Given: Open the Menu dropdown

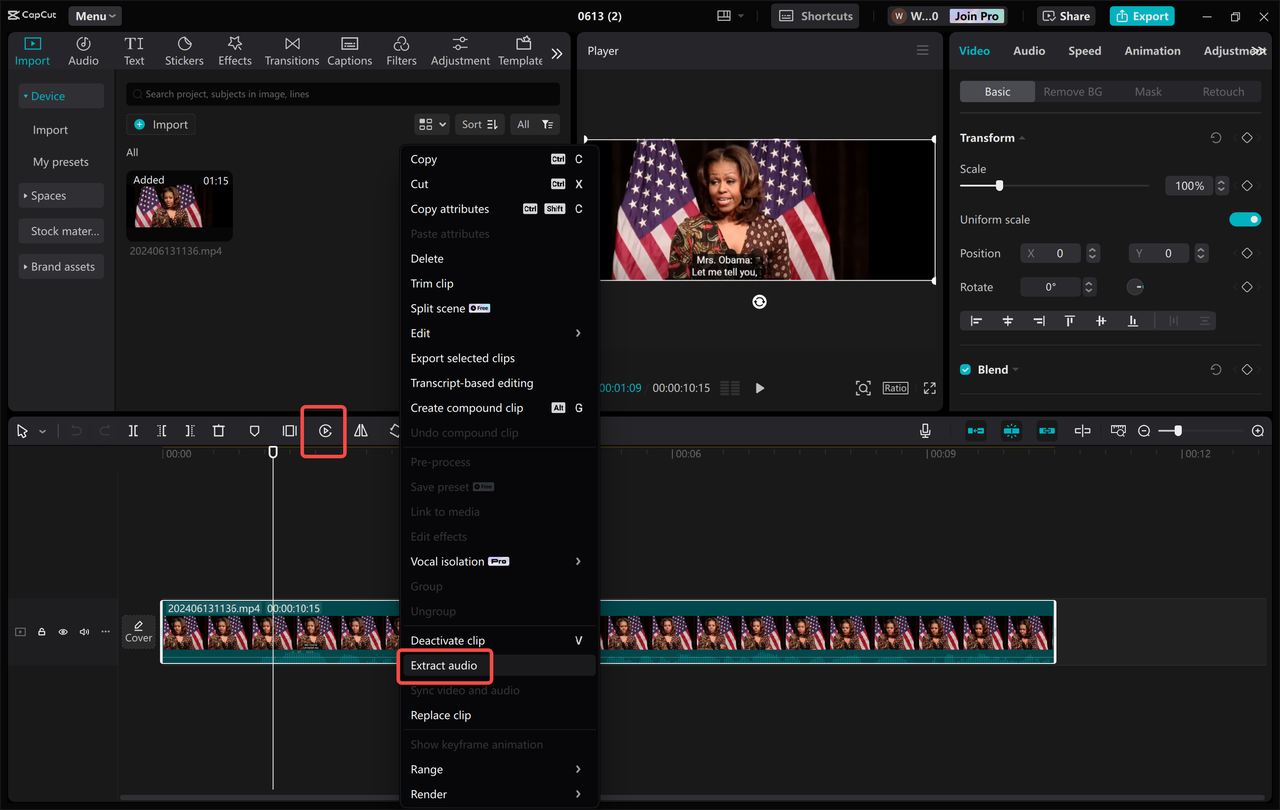Looking at the screenshot, I should [94, 15].
